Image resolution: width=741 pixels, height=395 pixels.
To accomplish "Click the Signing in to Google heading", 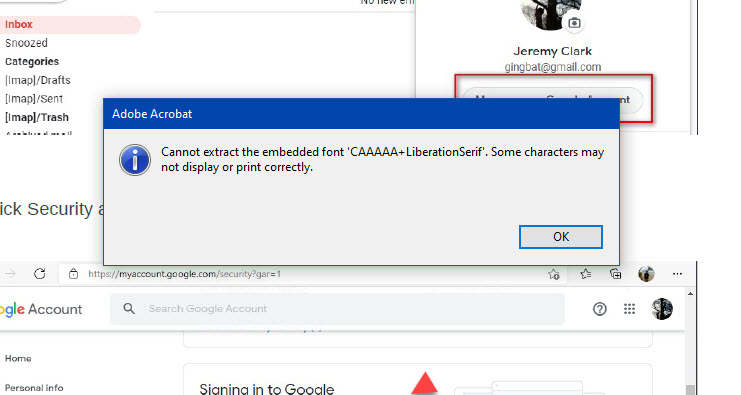I will (x=267, y=389).
